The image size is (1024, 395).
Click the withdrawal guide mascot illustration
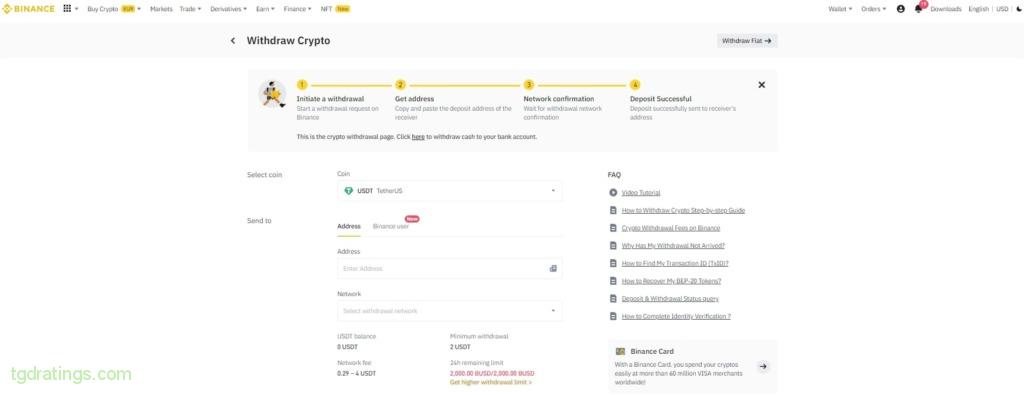(272, 95)
